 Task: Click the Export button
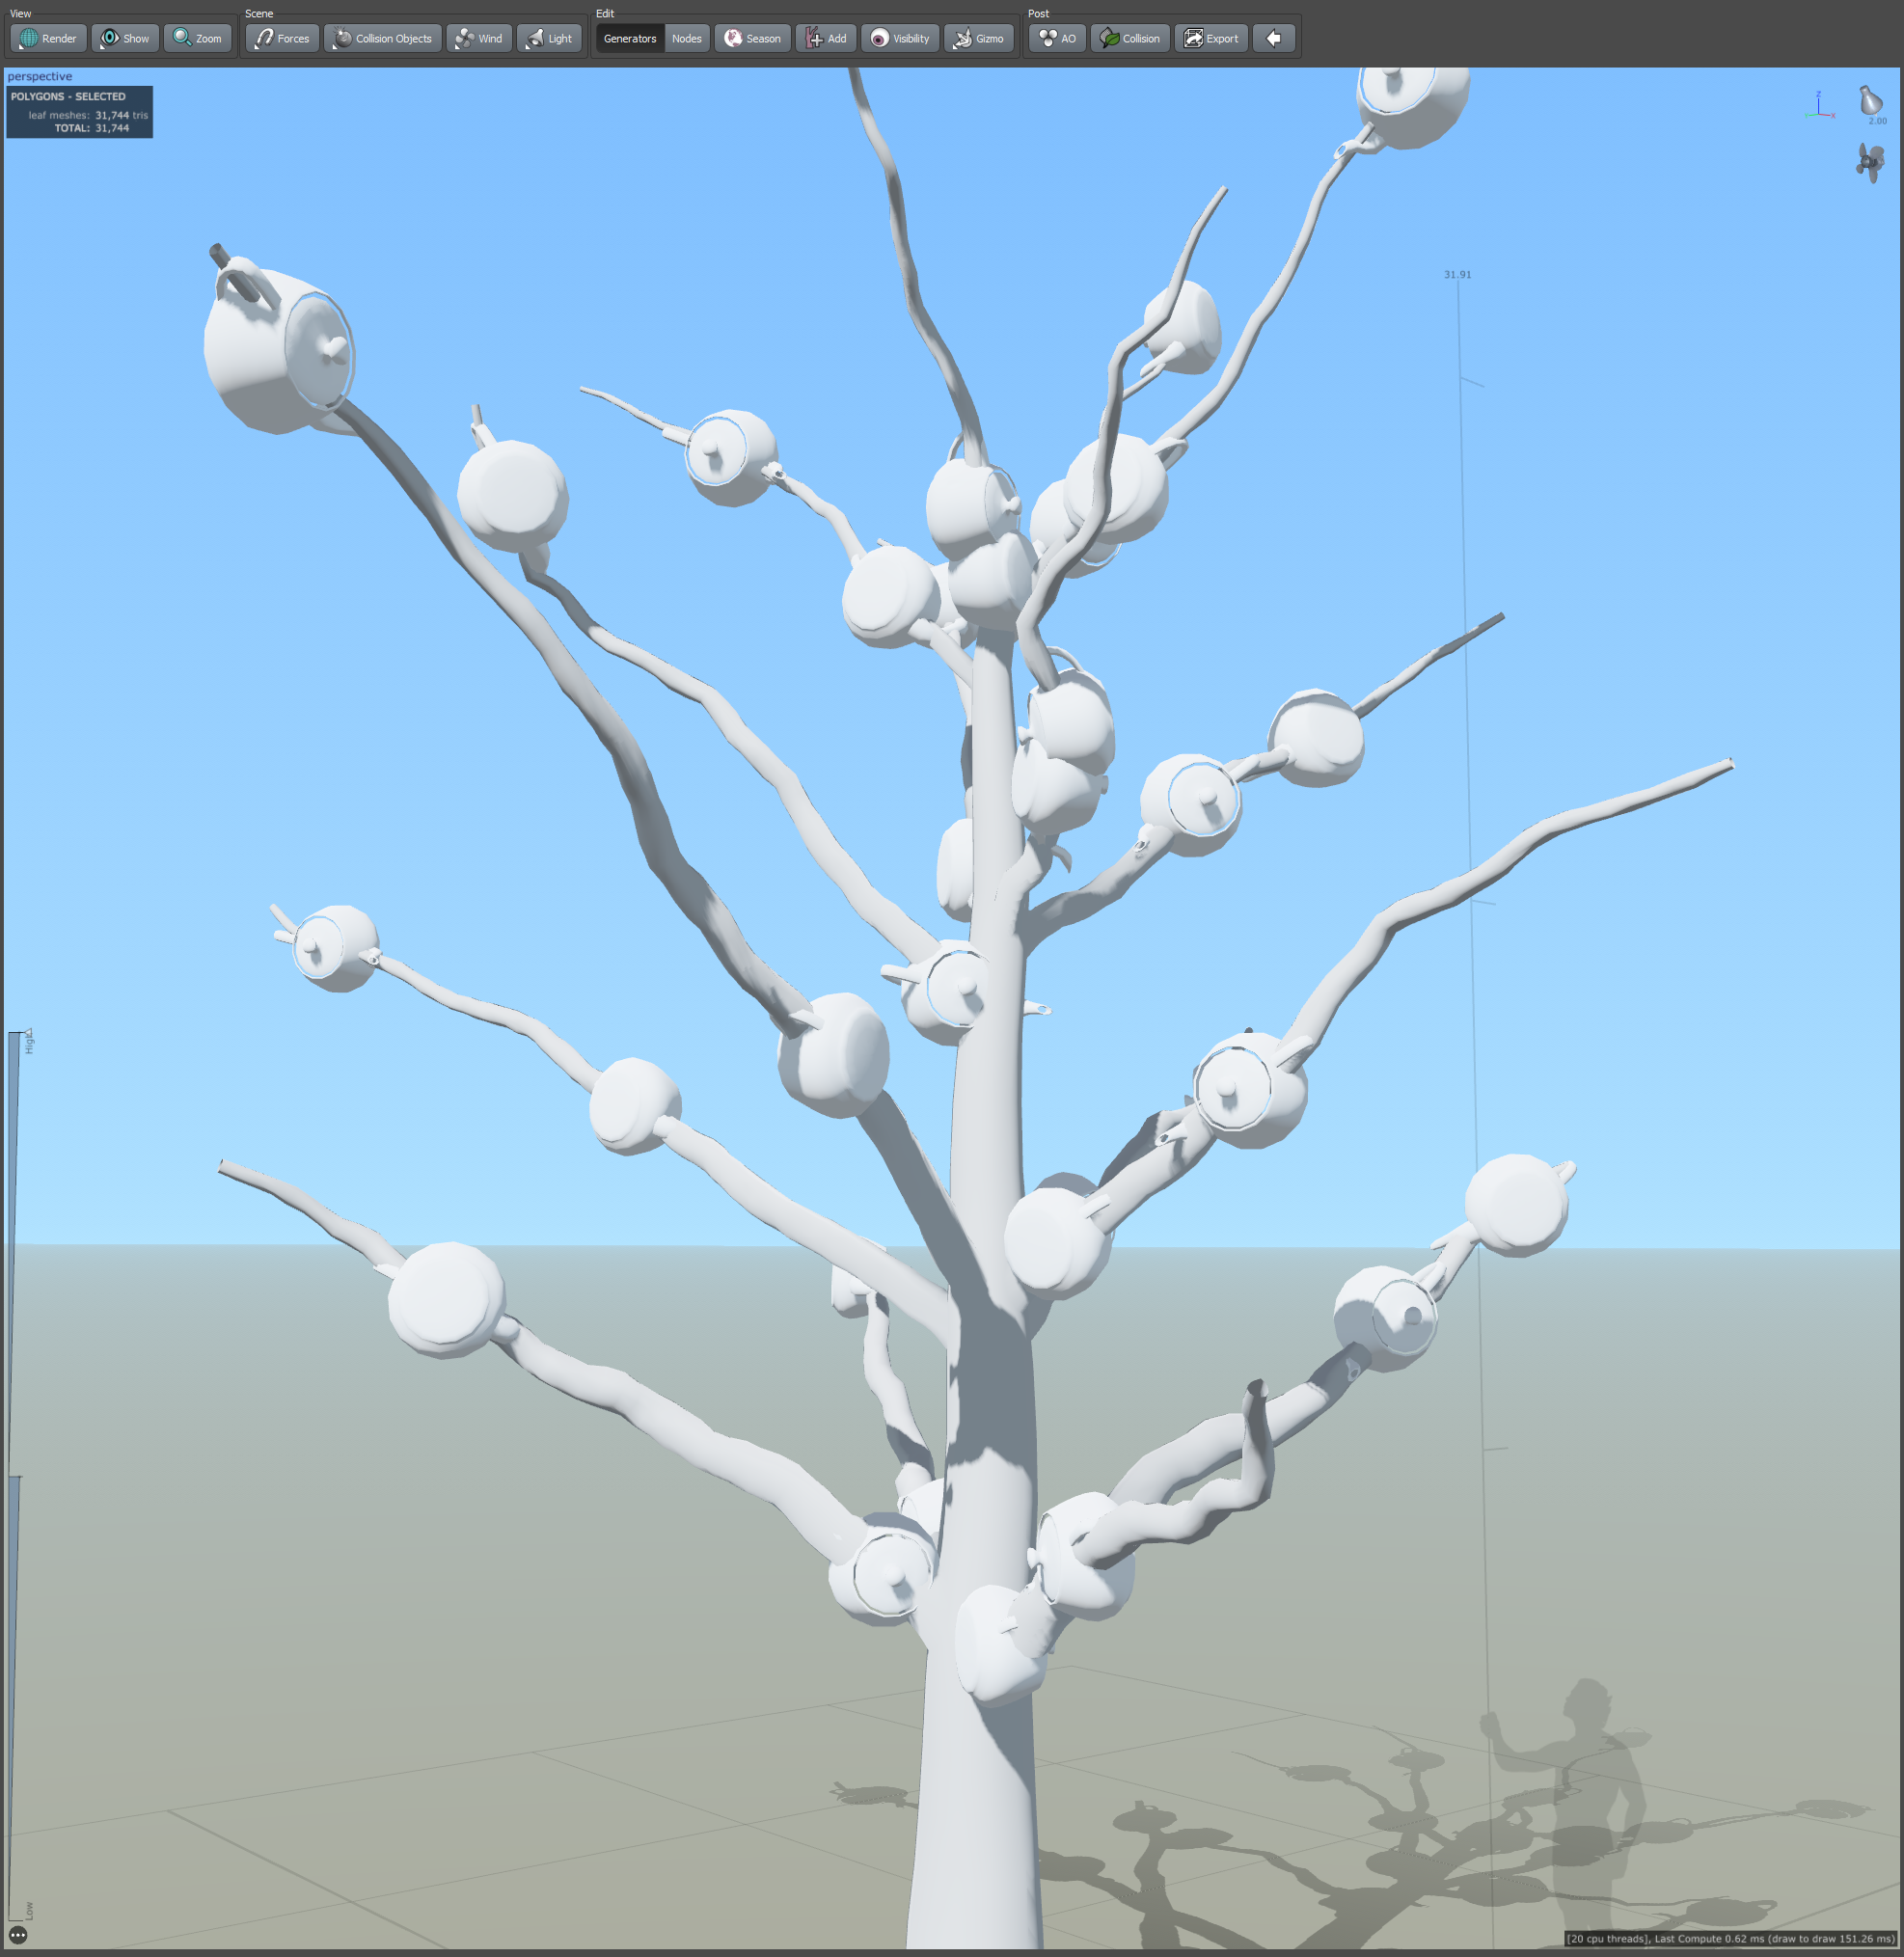(1211, 38)
